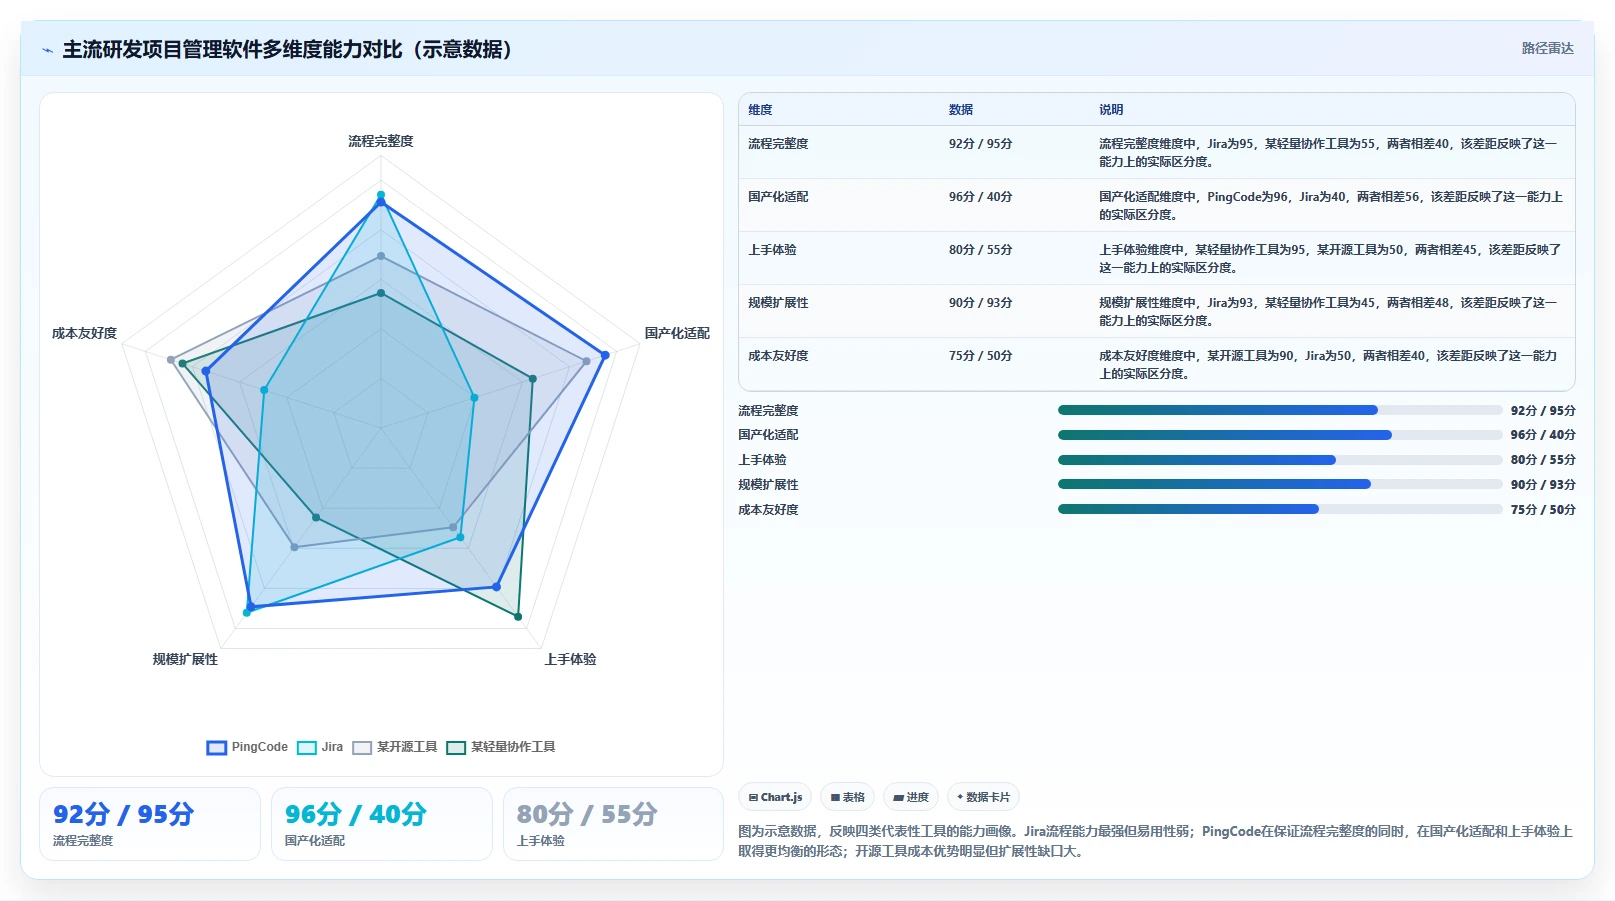This screenshot has height=901, width=1615.
Task: Click the 80分 / 55分 value in the table
Action: tap(980, 250)
